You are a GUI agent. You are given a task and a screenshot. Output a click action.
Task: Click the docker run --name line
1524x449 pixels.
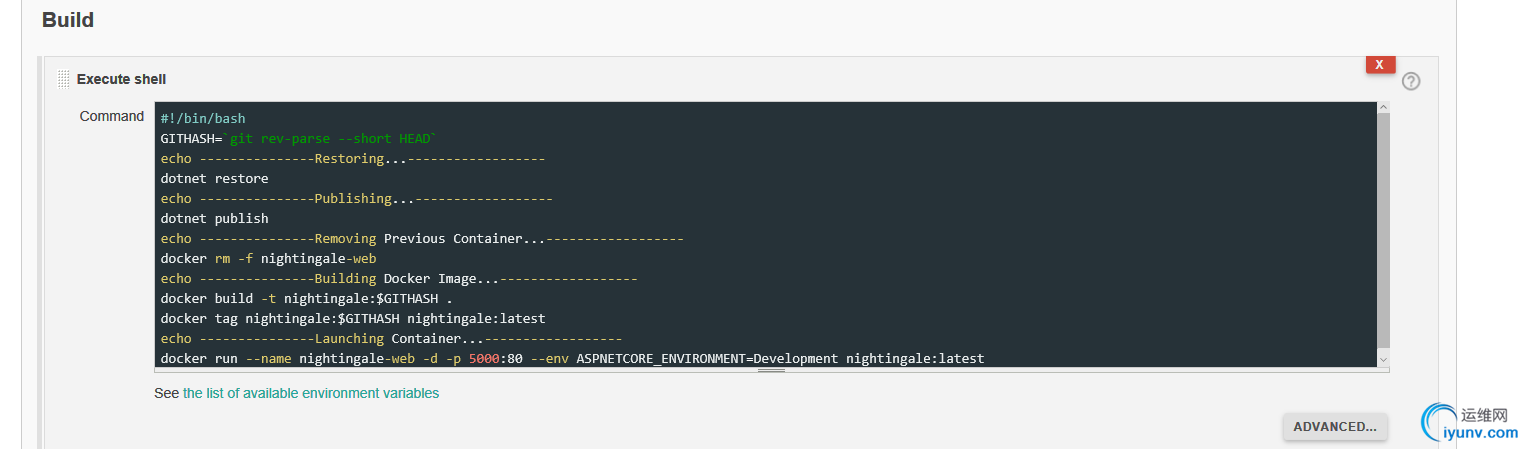tap(572, 359)
